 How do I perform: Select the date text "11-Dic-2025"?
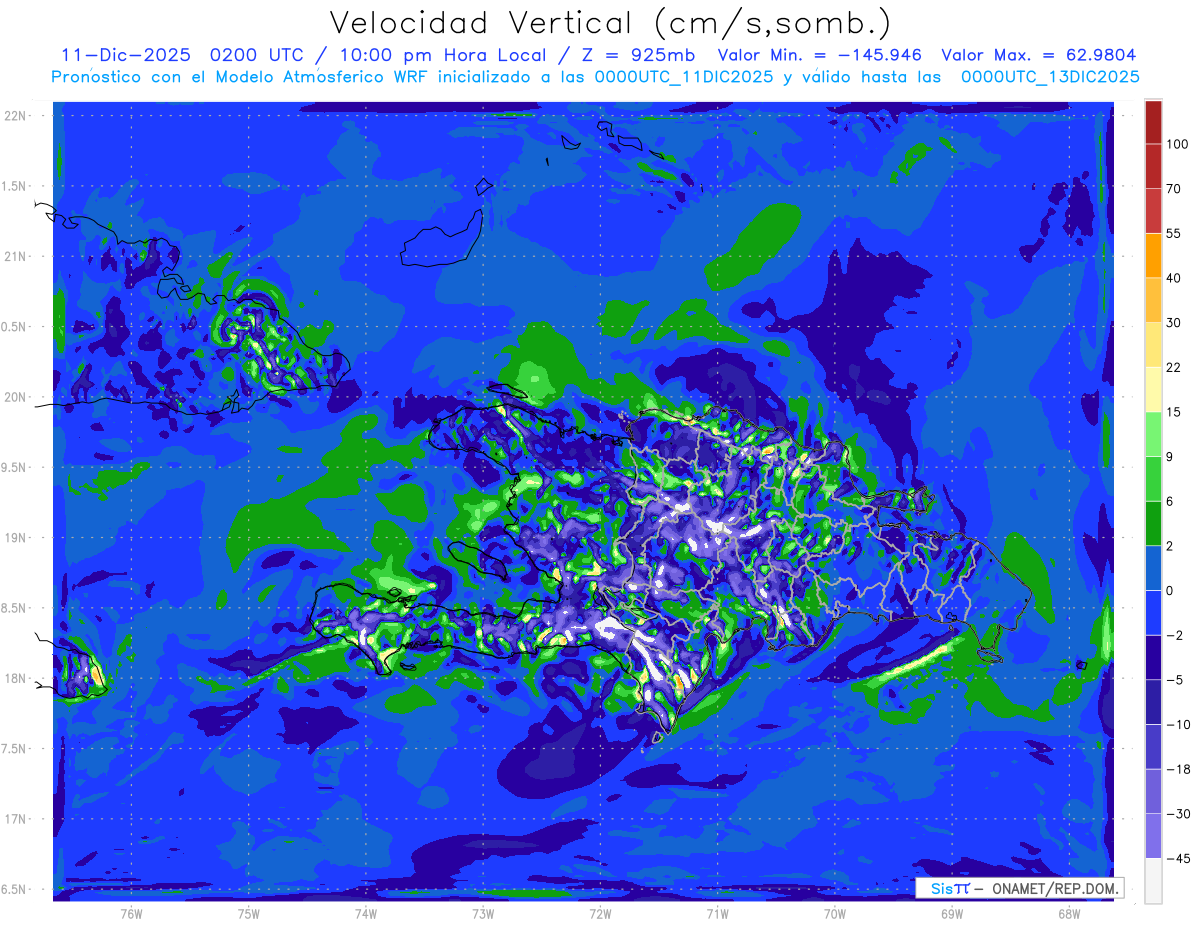click(x=124, y=55)
